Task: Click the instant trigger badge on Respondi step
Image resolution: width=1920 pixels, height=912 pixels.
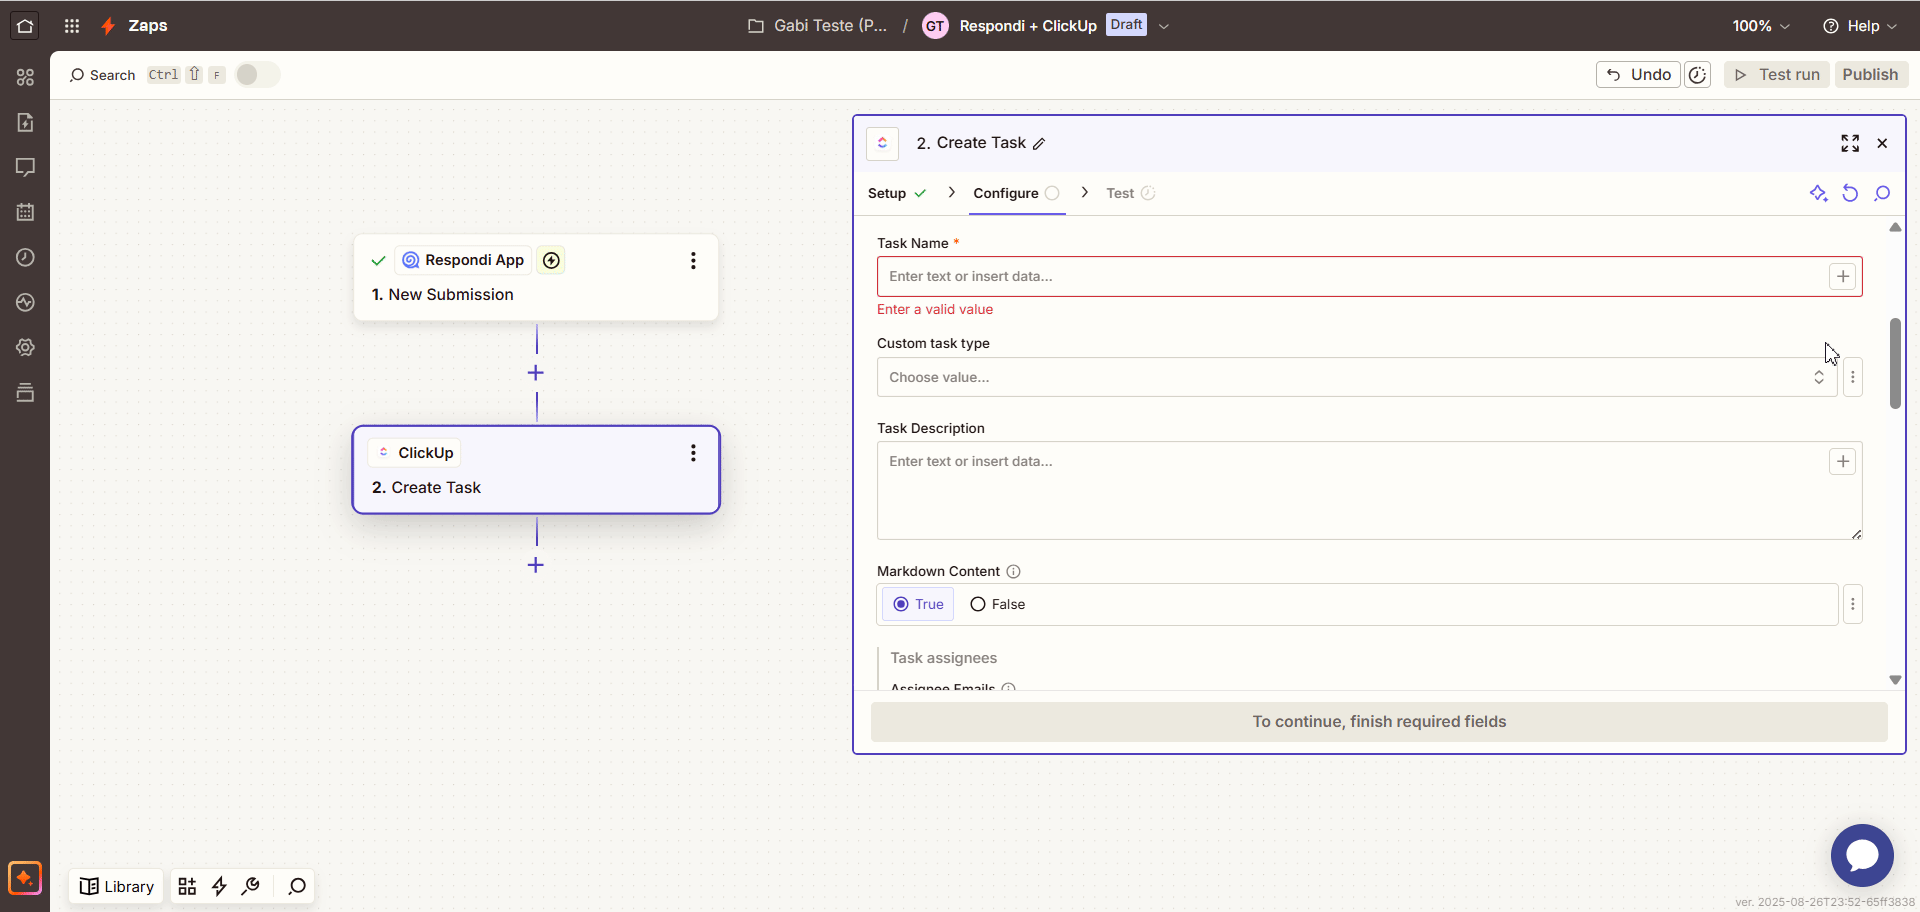Action: 551,261
